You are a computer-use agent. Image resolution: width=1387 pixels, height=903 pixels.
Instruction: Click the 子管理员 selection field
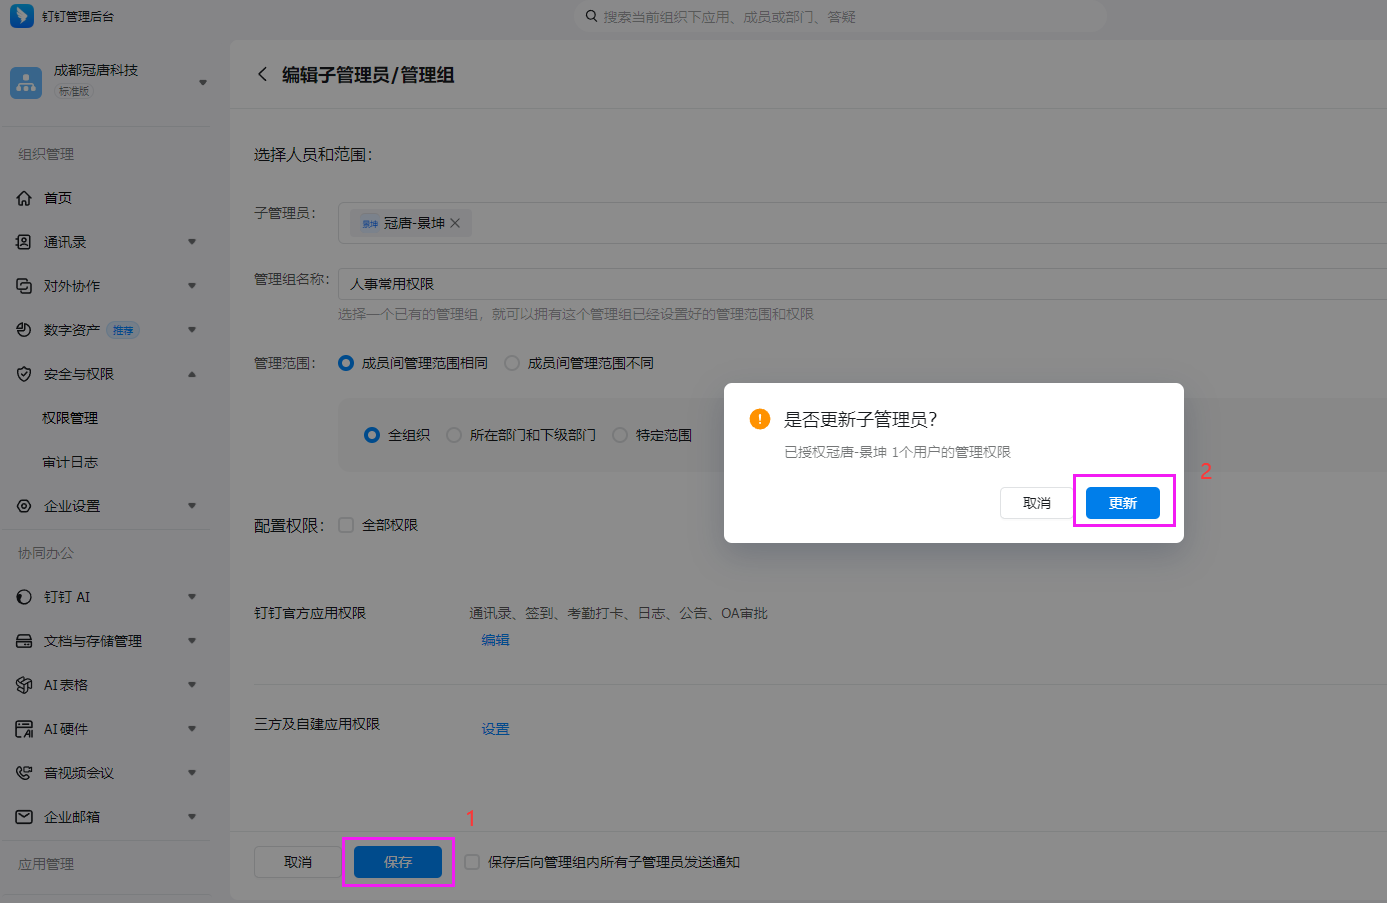(862, 223)
